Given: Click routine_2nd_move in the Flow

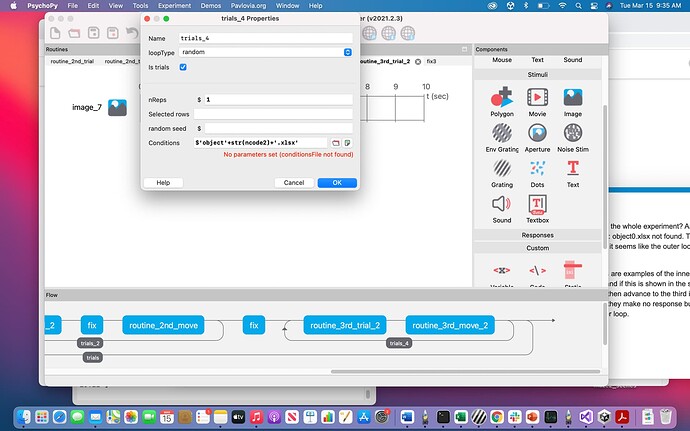Looking at the screenshot, I should coord(163,325).
